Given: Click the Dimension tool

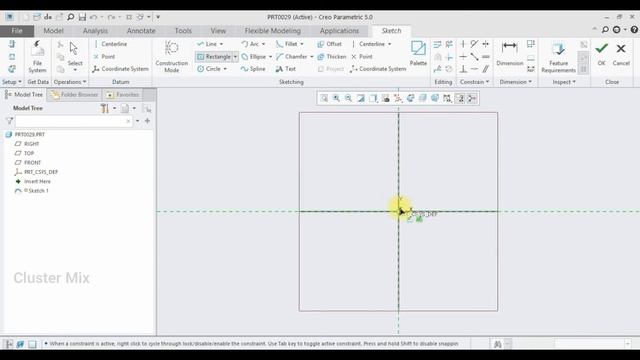Looking at the screenshot, I should pyautogui.click(x=509, y=53).
